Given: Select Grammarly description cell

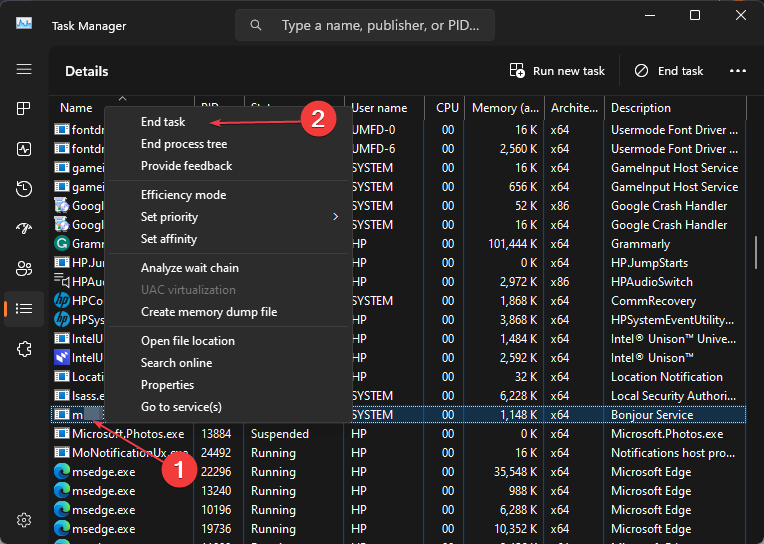Looking at the screenshot, I should point(640,244).
